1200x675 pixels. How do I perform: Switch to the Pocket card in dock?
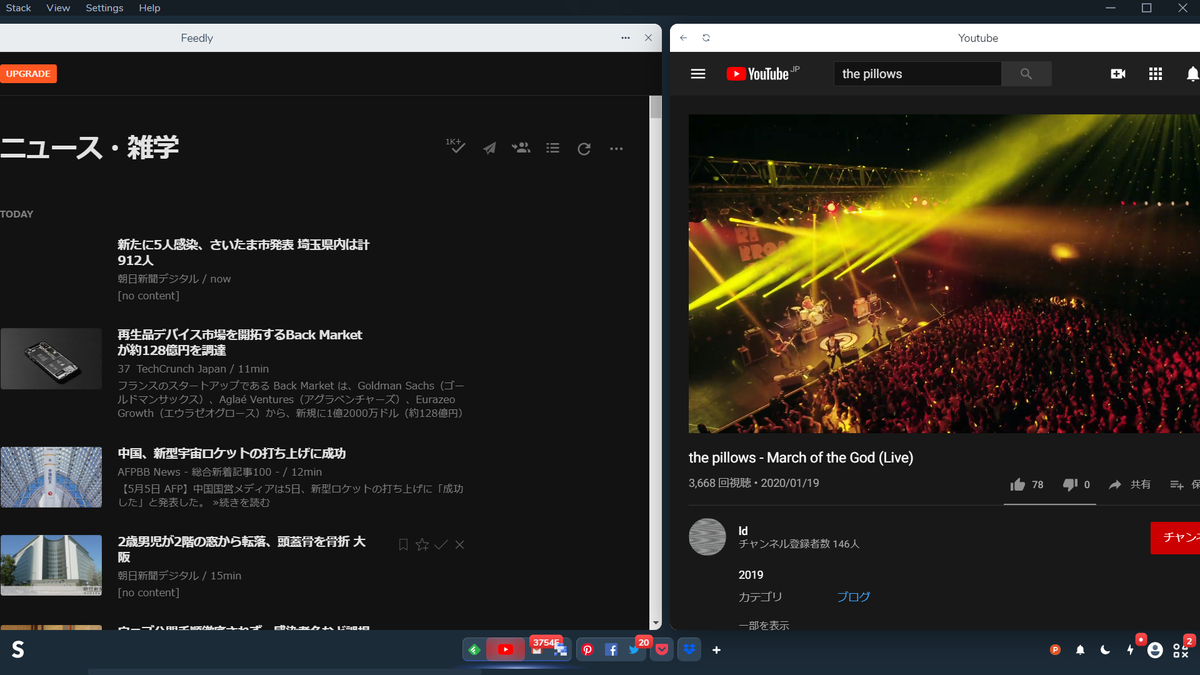point(662,650)
